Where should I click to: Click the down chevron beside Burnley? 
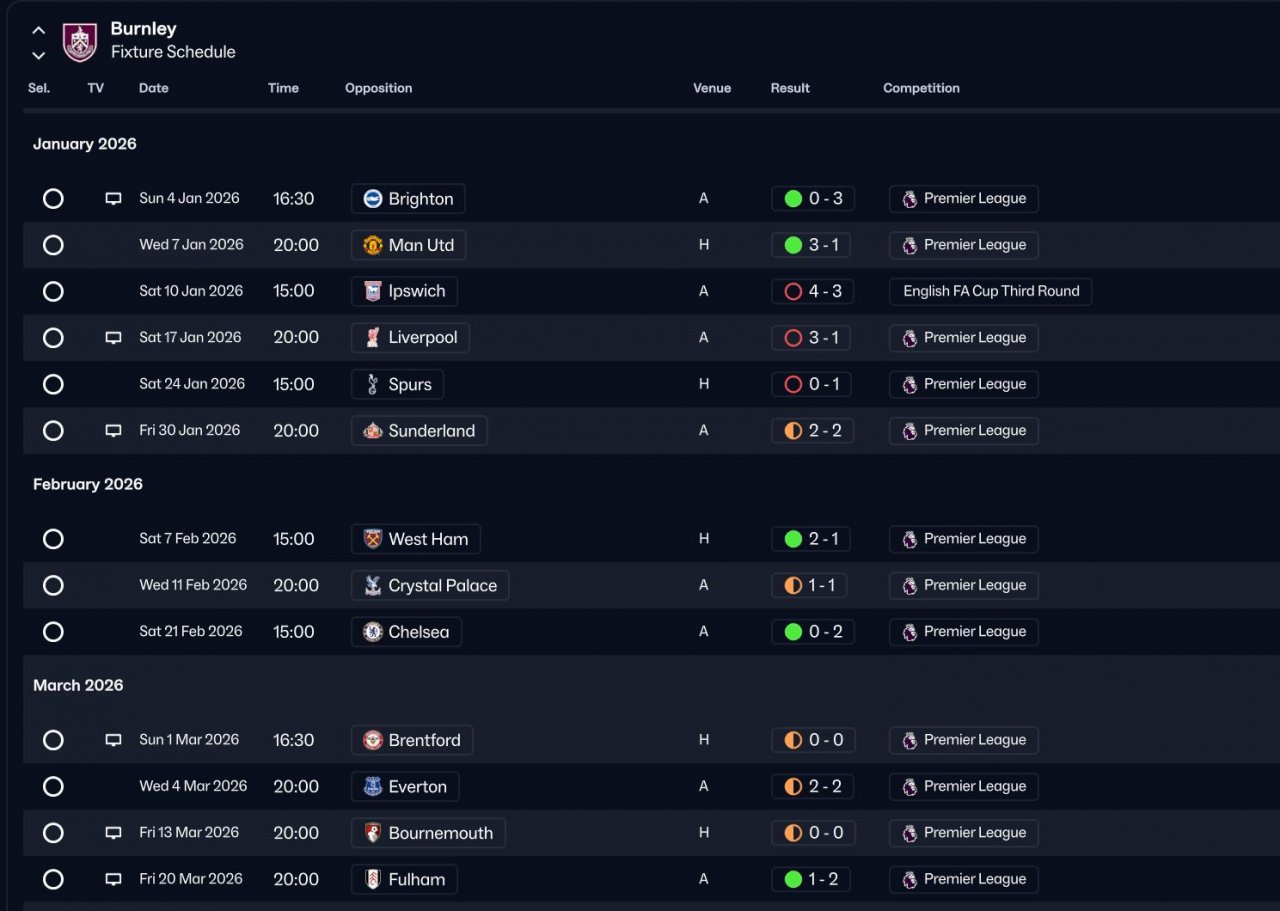tap(38, 55)
